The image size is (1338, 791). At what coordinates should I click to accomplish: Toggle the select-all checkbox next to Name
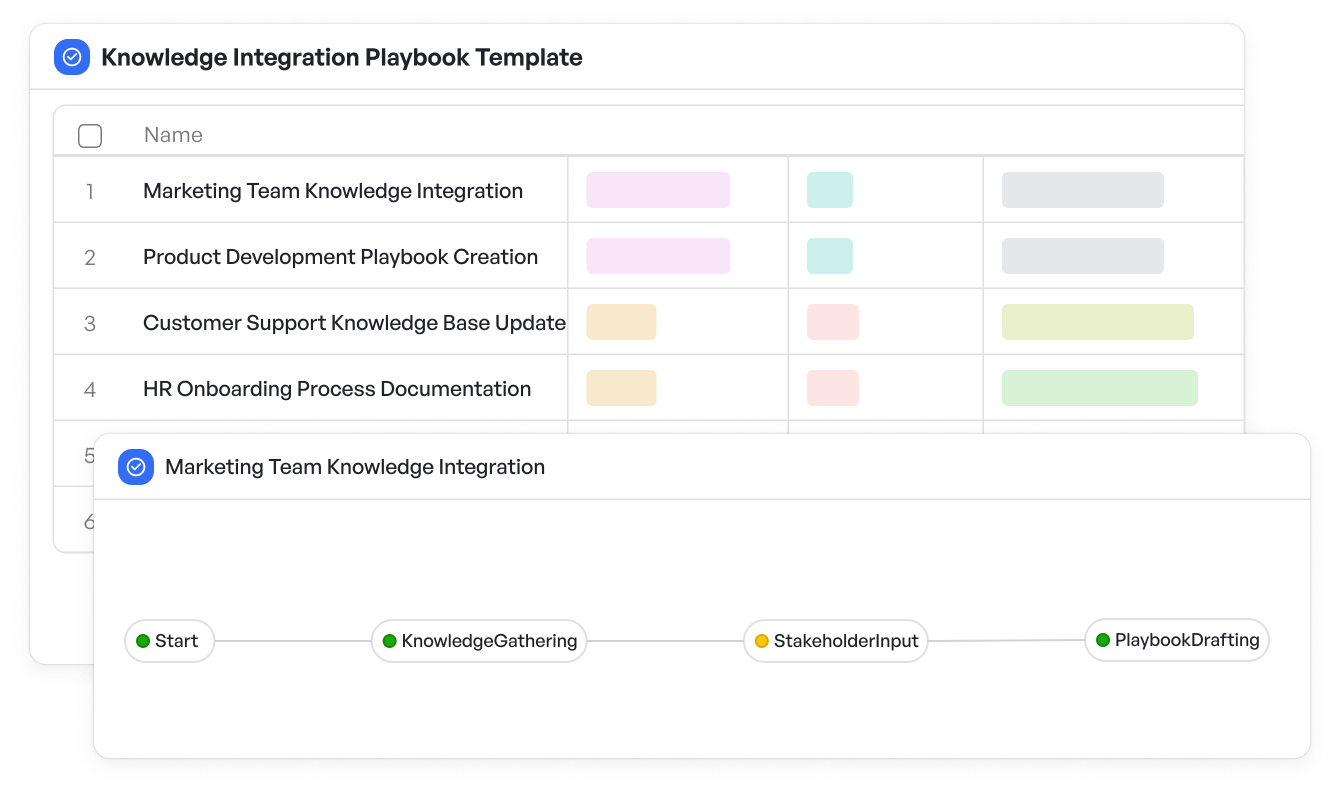click(x=90, y=136)
